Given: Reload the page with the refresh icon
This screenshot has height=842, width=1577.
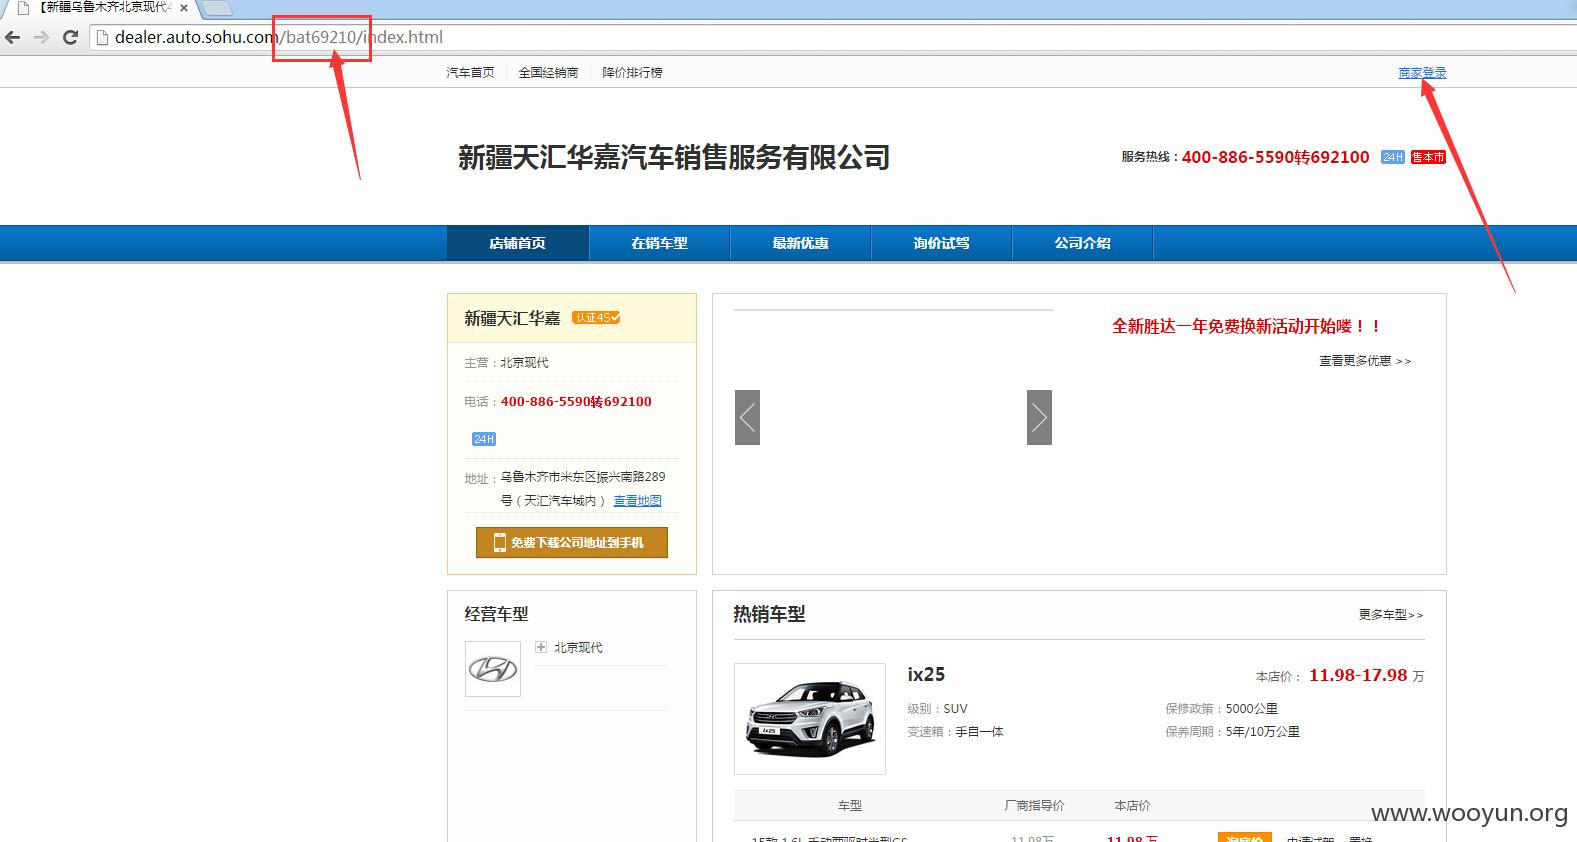Looking at the screenshot, I should pos(70,37).
